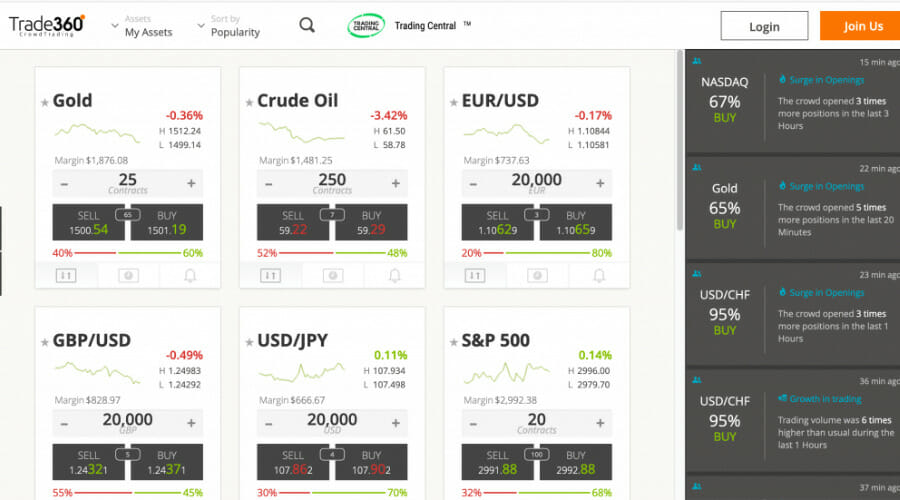Click the Login button

point(764,26)
